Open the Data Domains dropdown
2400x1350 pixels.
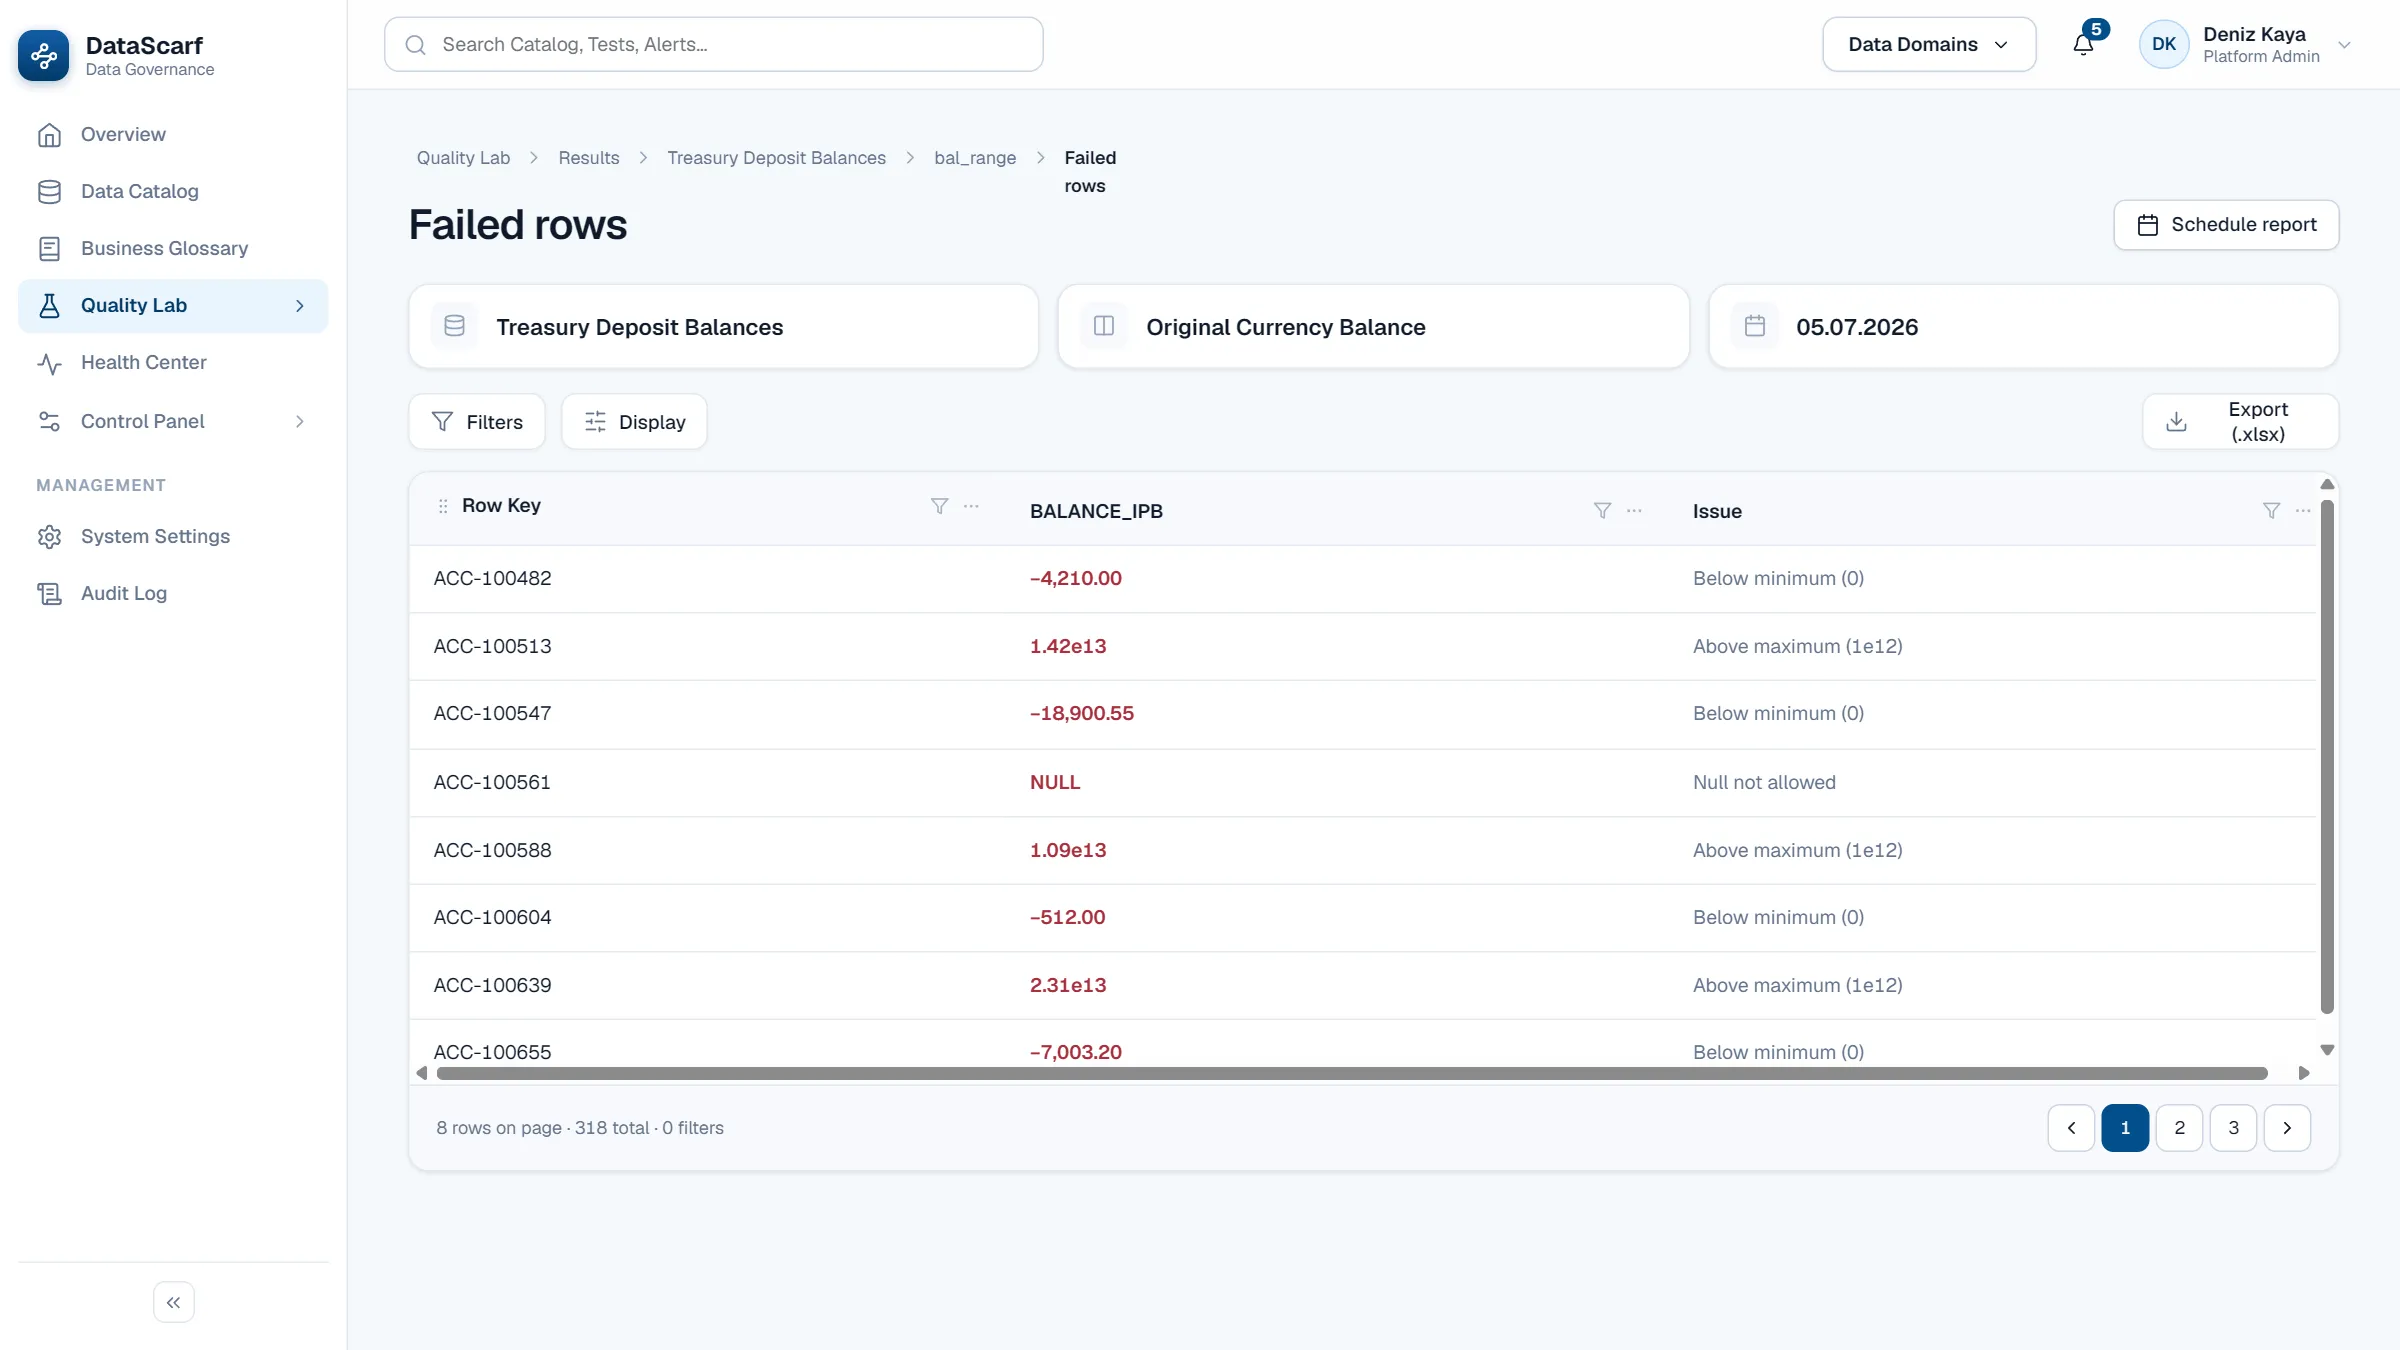click(x=1929, y=44)
